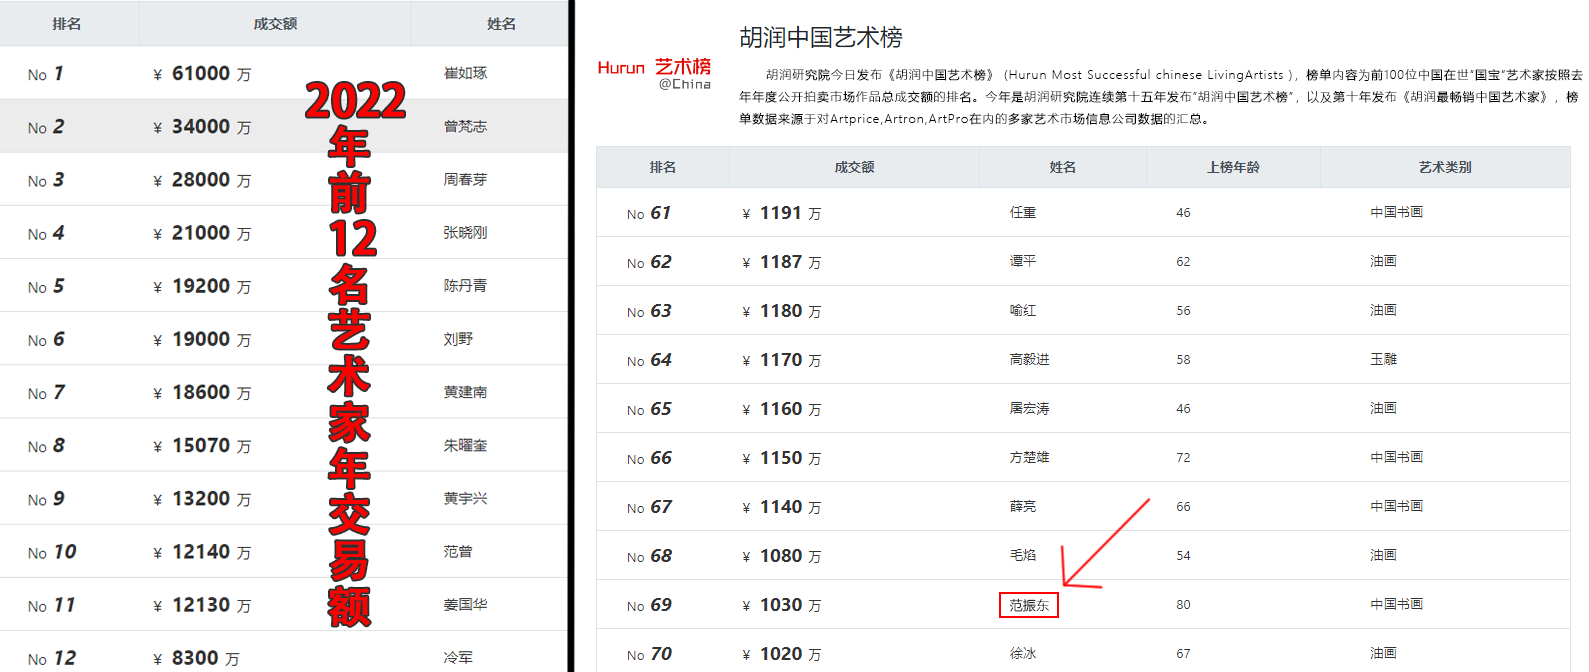Click 排名 header in the Hurun 61–70 table
Screen dimensions: 1589x672
click(x=663, y=167)
